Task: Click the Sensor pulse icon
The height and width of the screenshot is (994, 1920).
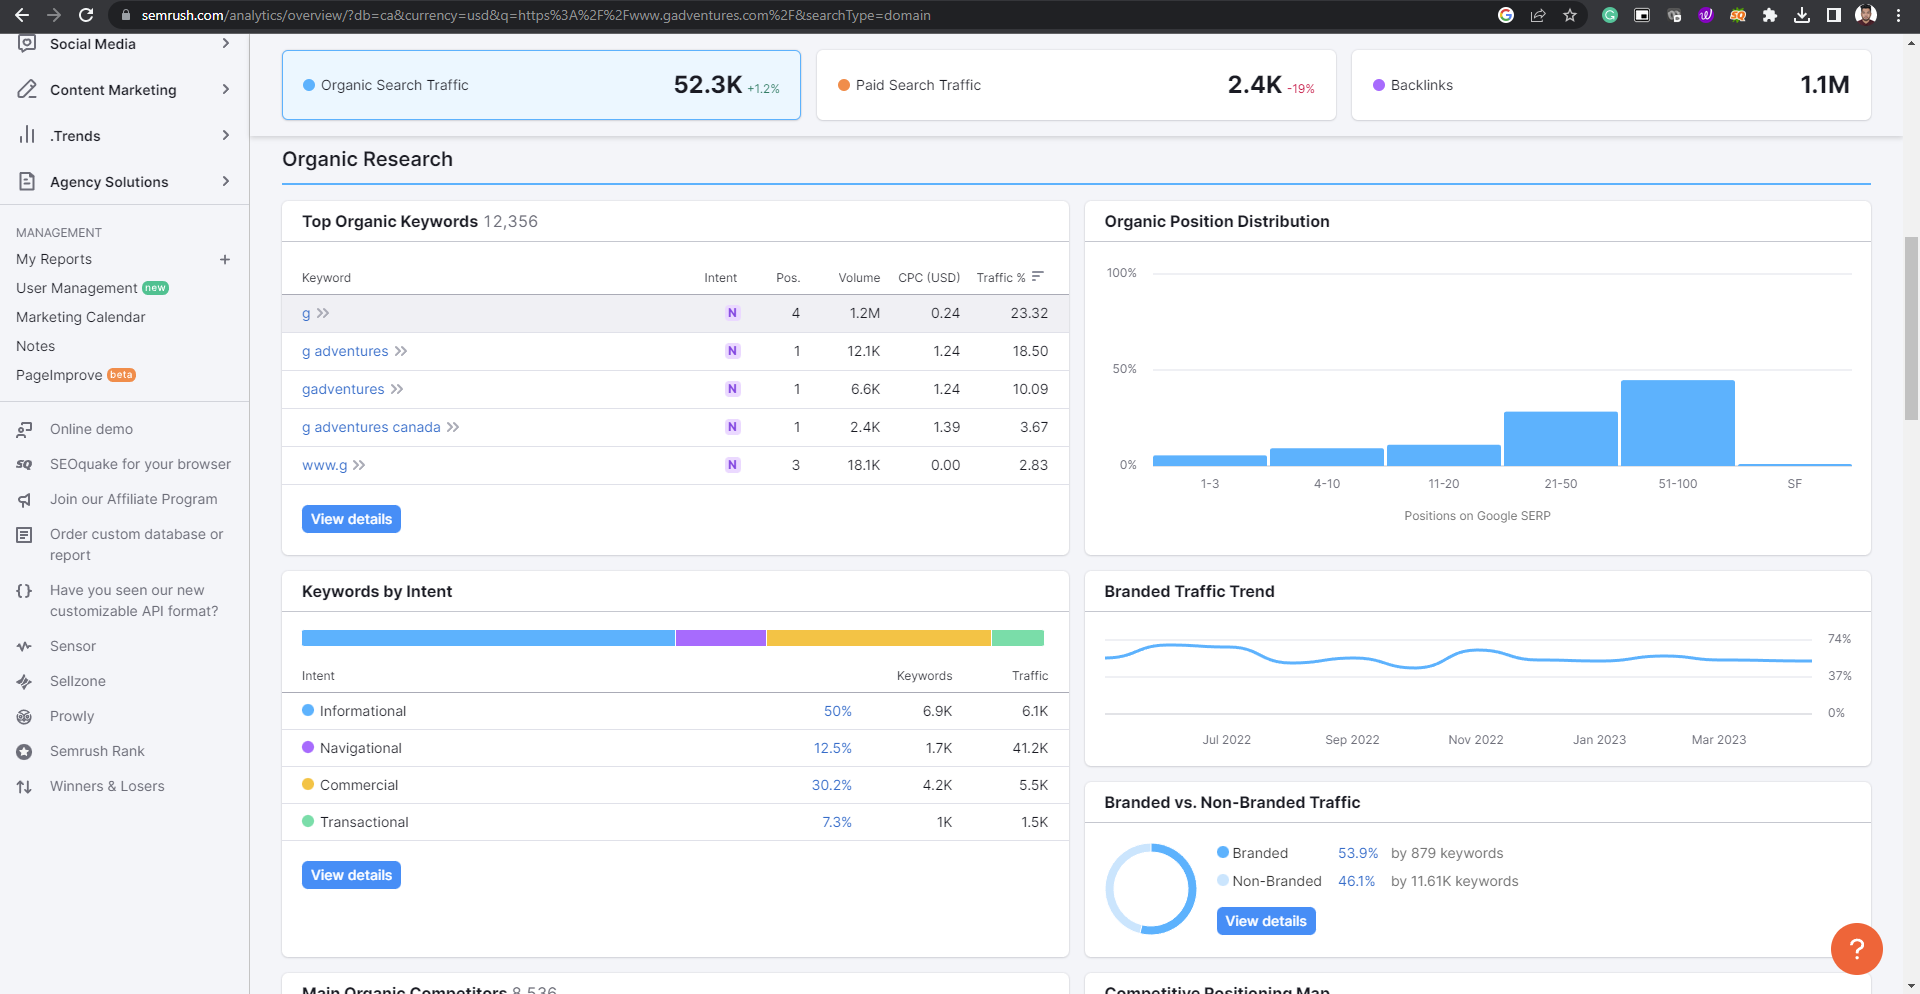Action: (25, 646)
